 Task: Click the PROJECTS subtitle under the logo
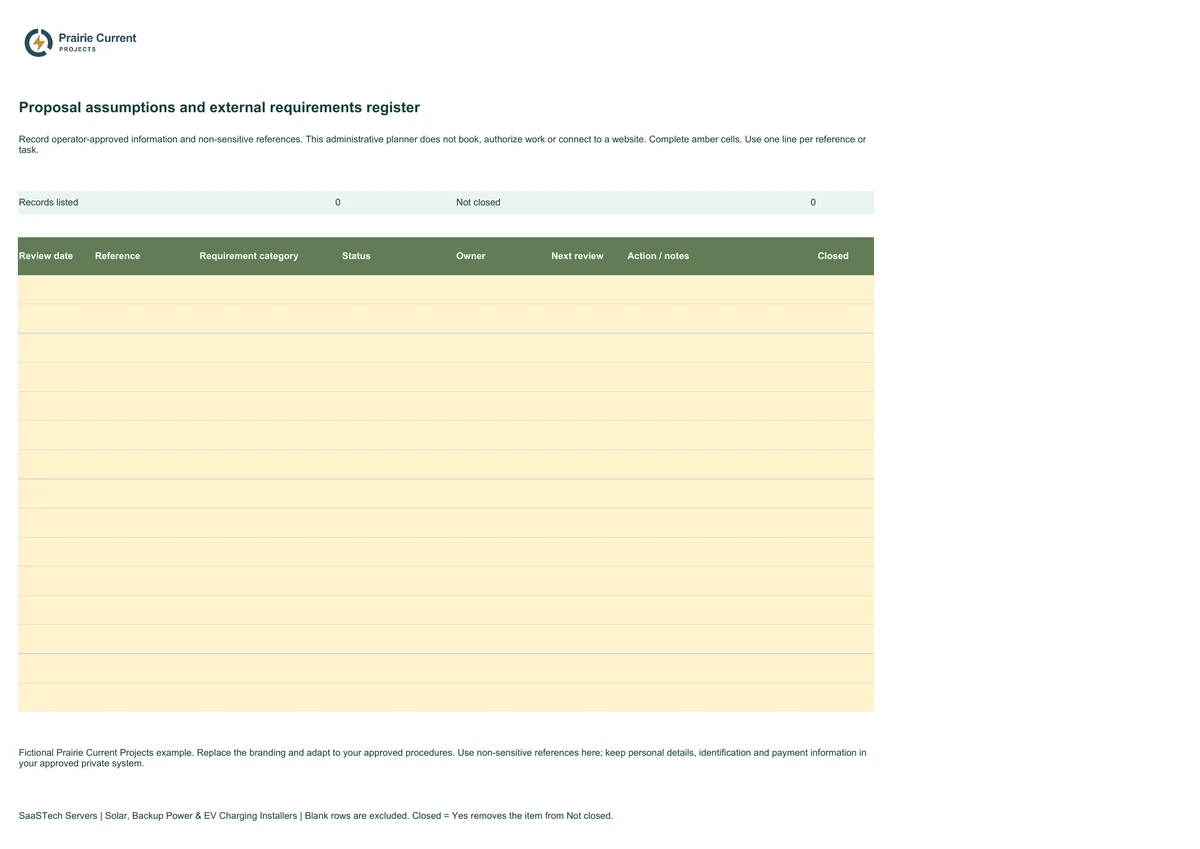(78, 50)
